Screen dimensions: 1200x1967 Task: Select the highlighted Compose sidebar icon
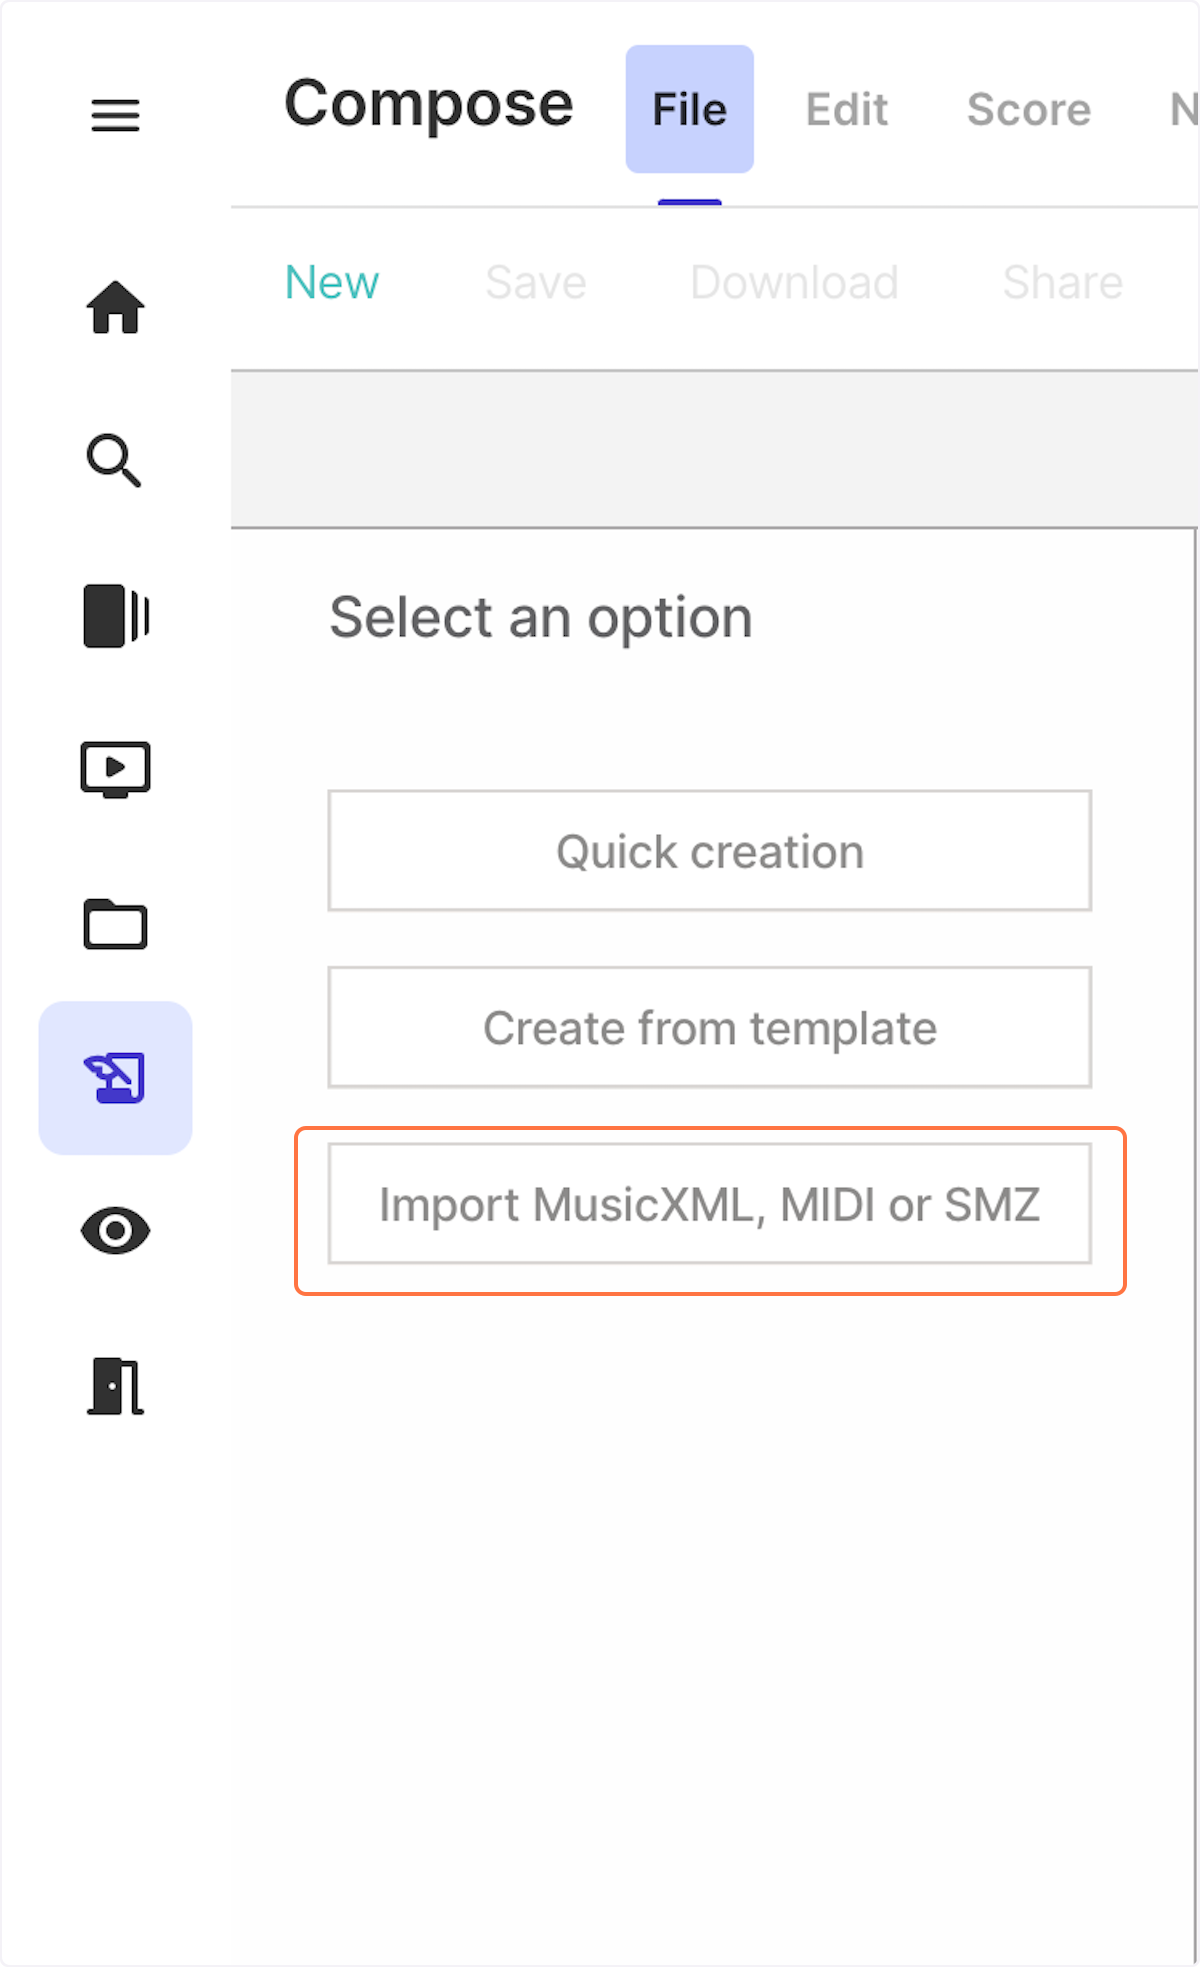pos(115,1078)
